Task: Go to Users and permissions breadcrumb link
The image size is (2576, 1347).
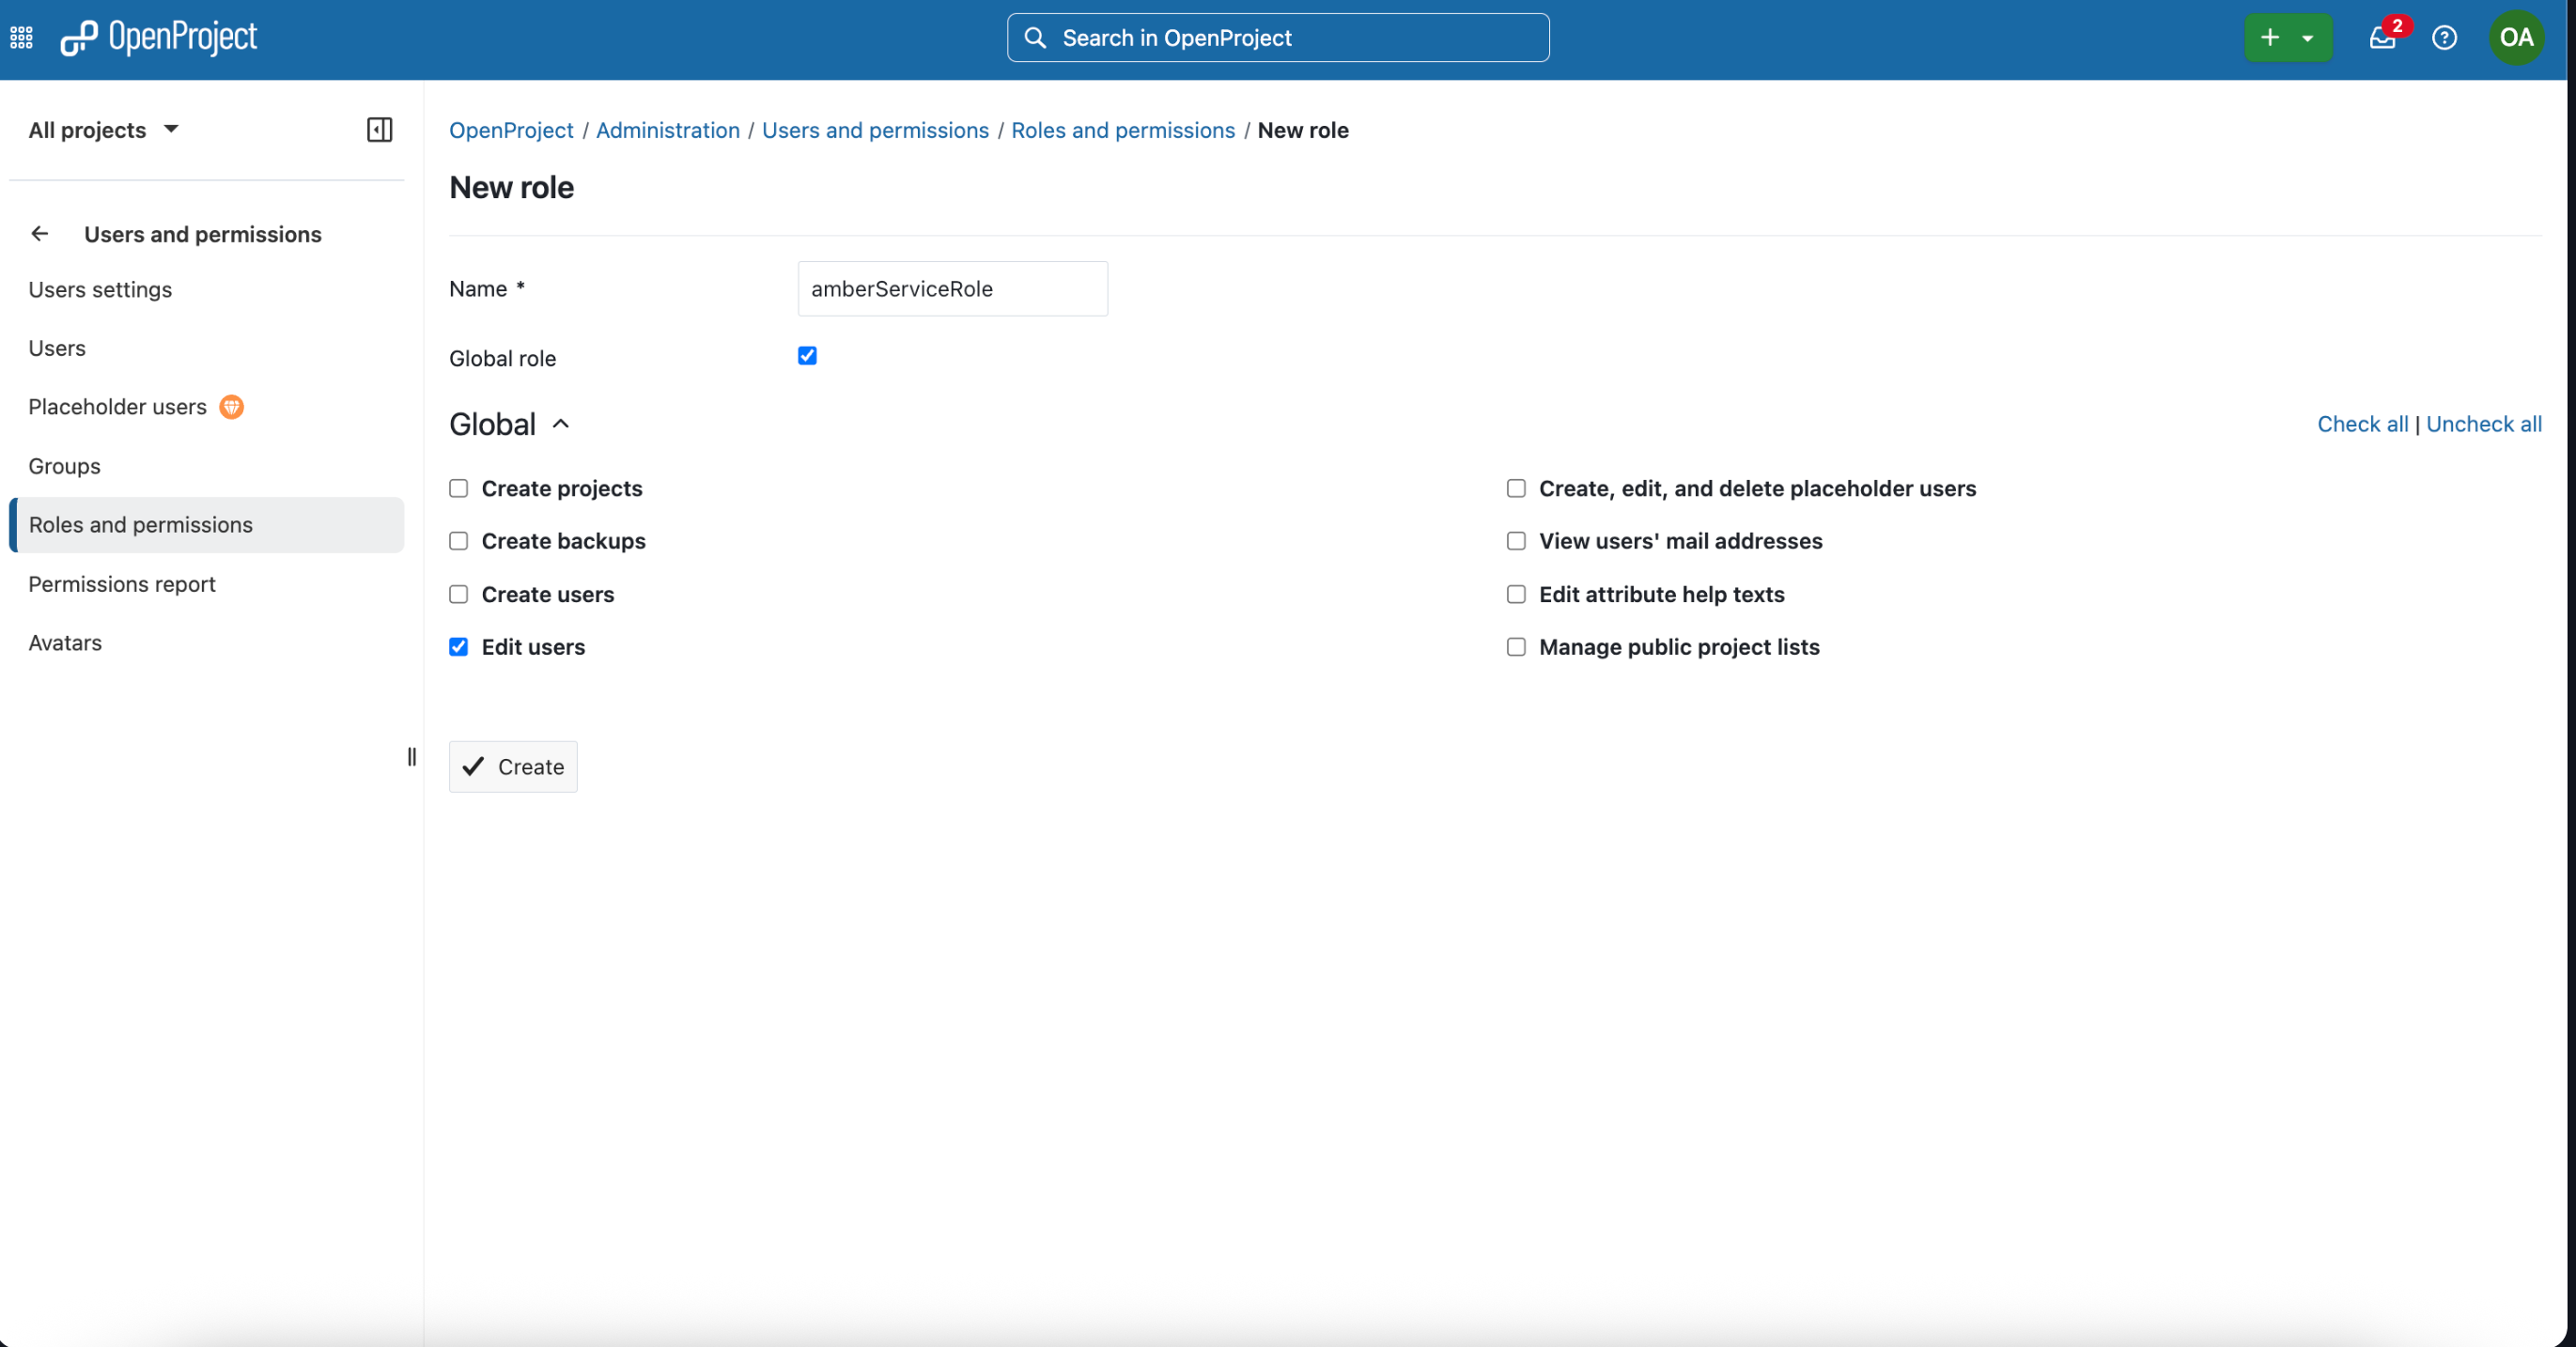Action: [875, 130]
